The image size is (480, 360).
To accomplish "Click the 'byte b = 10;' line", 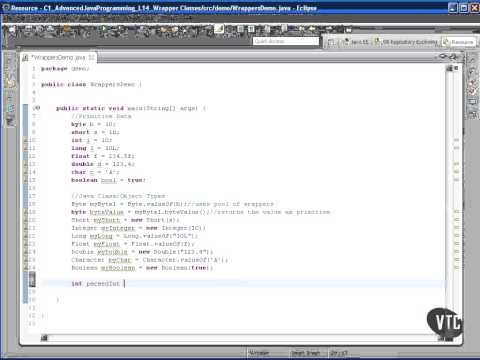I will click(x=93, y=124).
